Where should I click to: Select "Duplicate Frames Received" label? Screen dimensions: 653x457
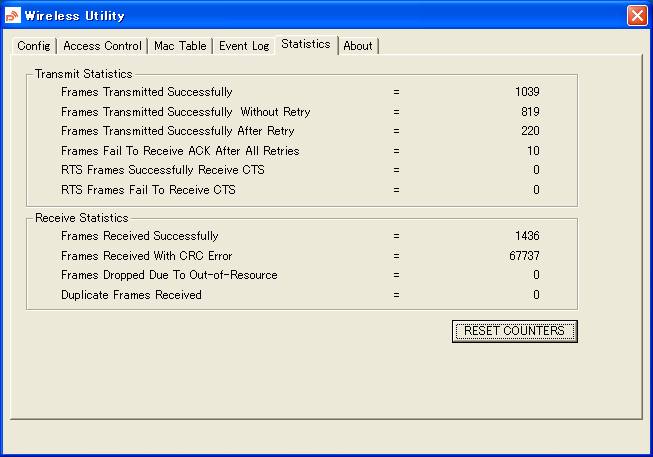tap(131, 295)
